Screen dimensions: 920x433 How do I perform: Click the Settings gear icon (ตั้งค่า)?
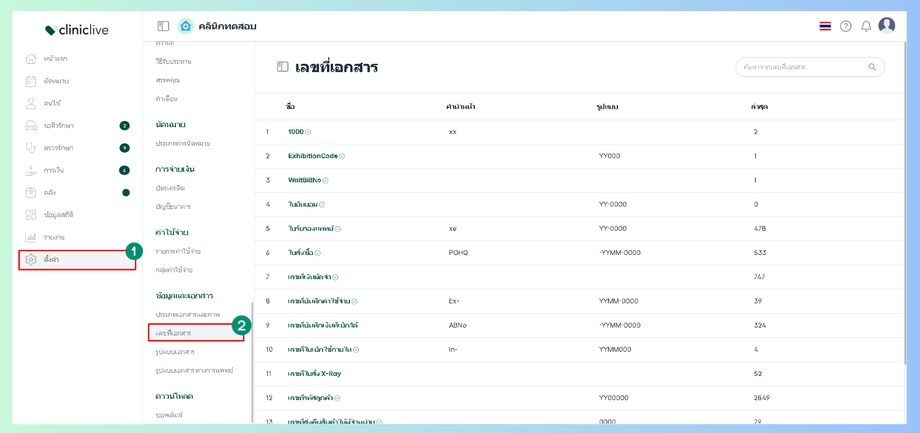click(31, 259)
